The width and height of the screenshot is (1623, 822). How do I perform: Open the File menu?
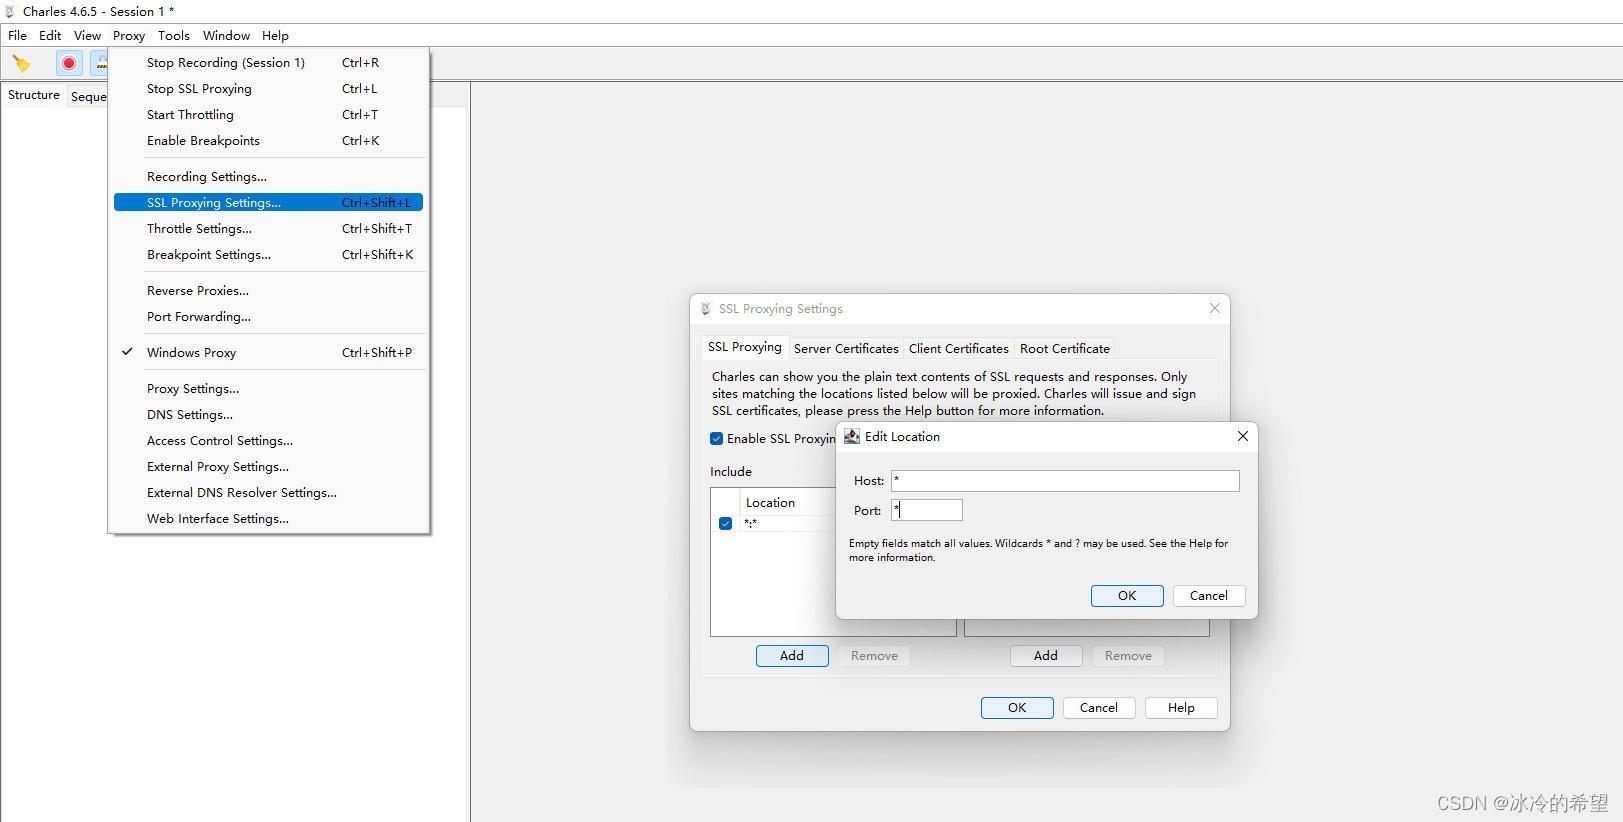click(17, 35)
